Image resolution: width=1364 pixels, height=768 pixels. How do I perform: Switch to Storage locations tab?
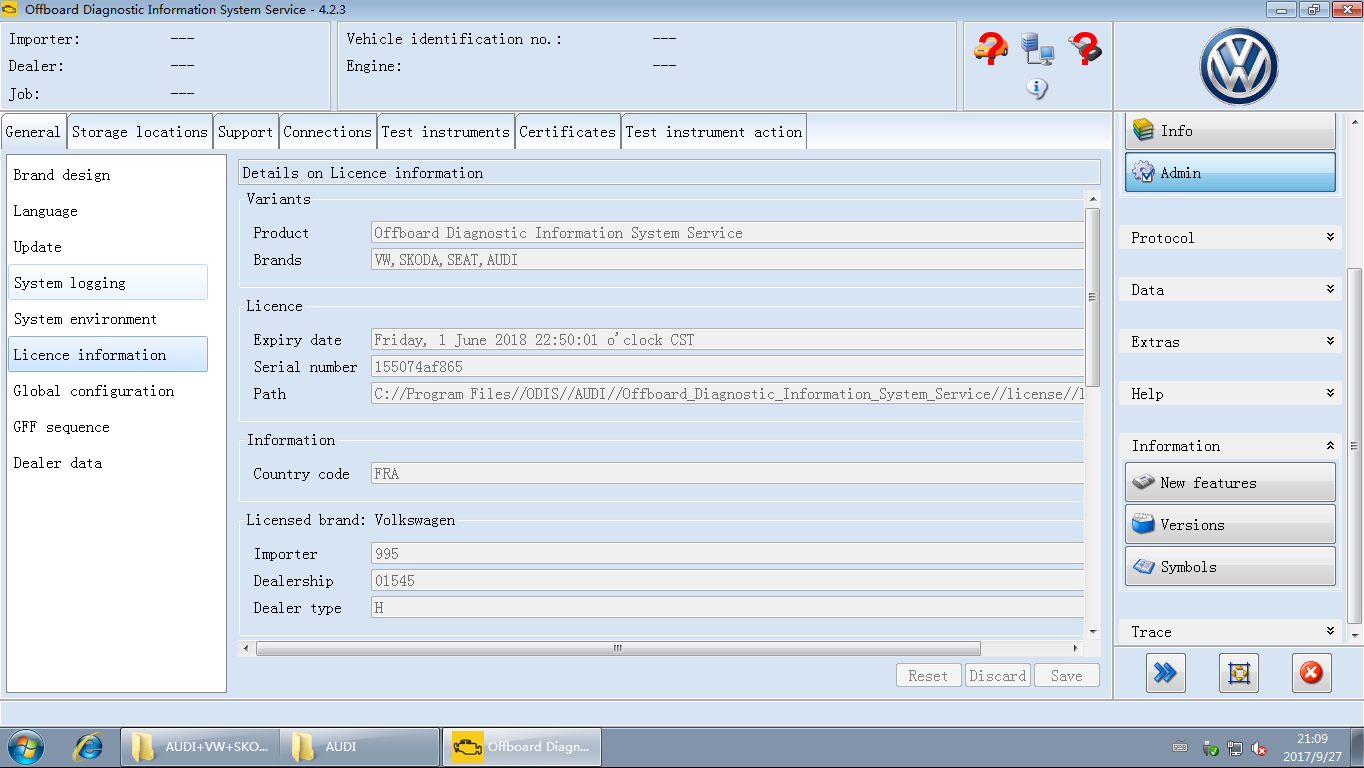click(x=140, y=132)
